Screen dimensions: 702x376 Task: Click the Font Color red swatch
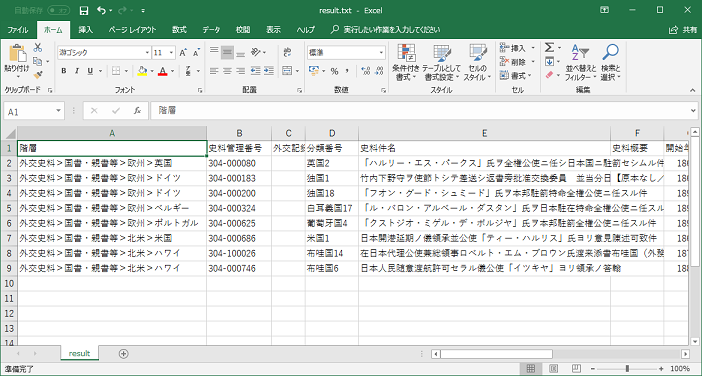[x=162, y=71]
